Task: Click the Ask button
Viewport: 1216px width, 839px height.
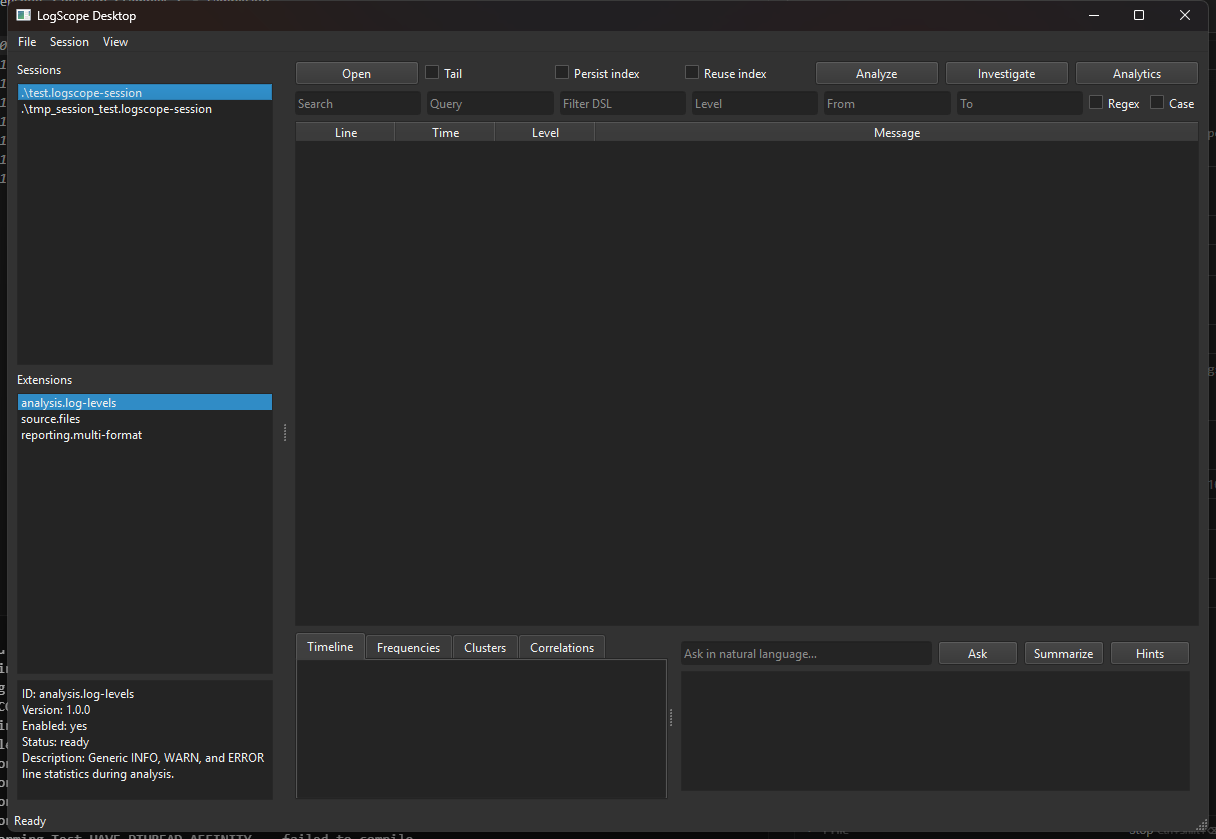Action: click(978, 654)
